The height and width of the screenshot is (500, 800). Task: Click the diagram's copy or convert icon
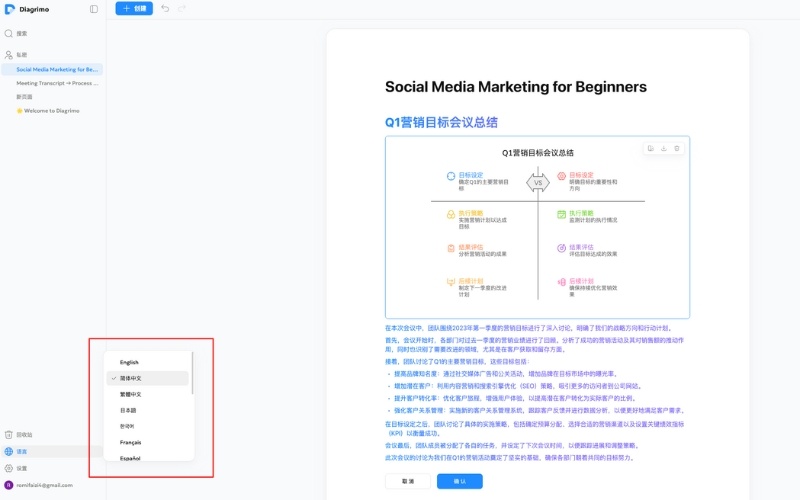click(x=651, y=148)
